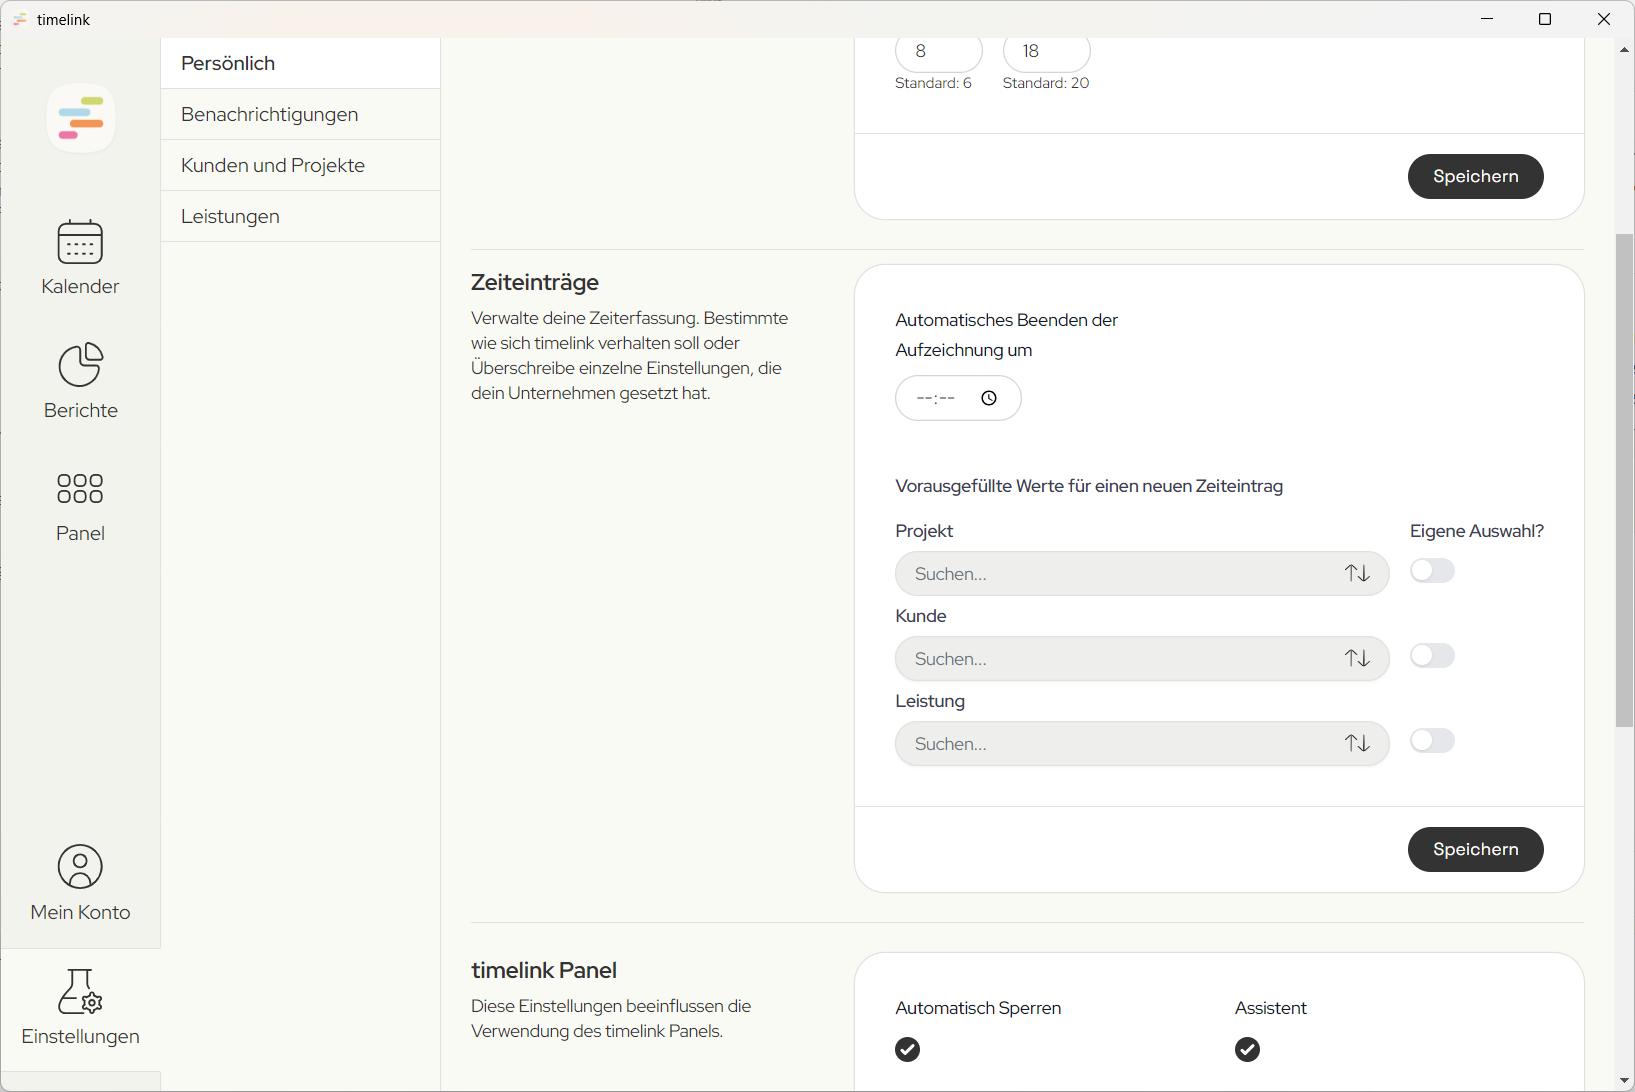The width and height of the screenshot is (1635, 1092).
Task: Minimize the timelink window
Action: click(x=1487, y=19)
